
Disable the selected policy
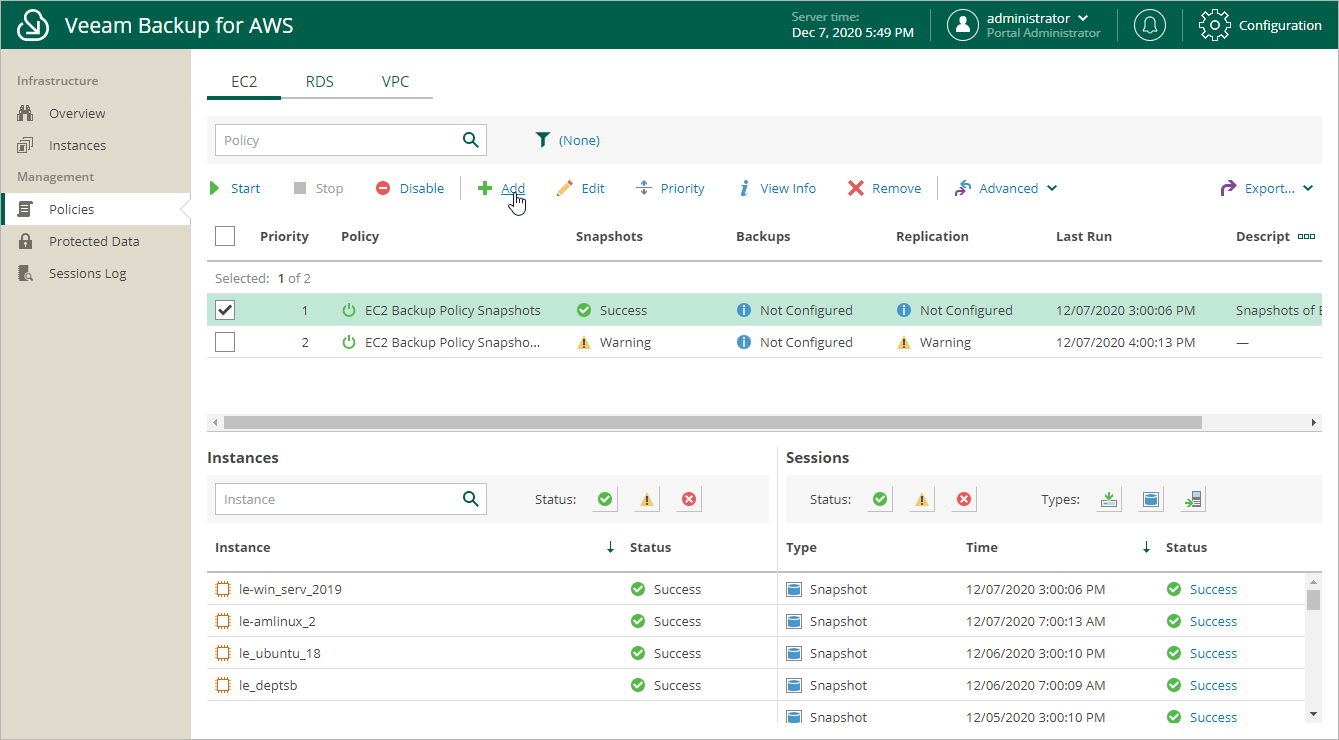410,188
